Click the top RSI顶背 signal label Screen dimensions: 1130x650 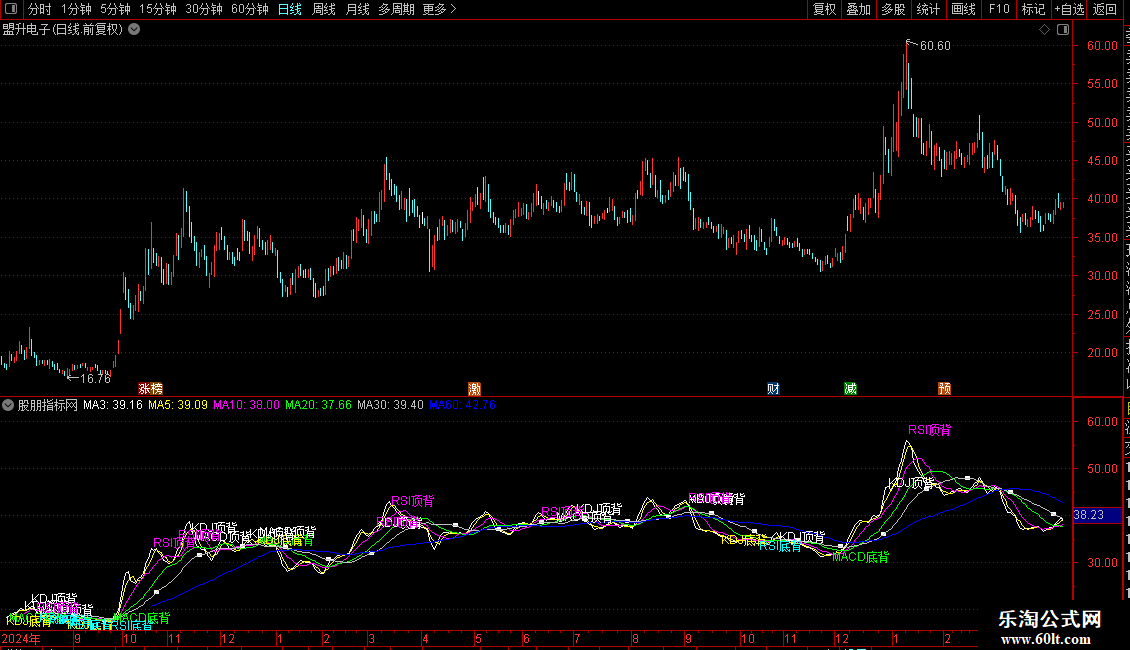point(929,430)
